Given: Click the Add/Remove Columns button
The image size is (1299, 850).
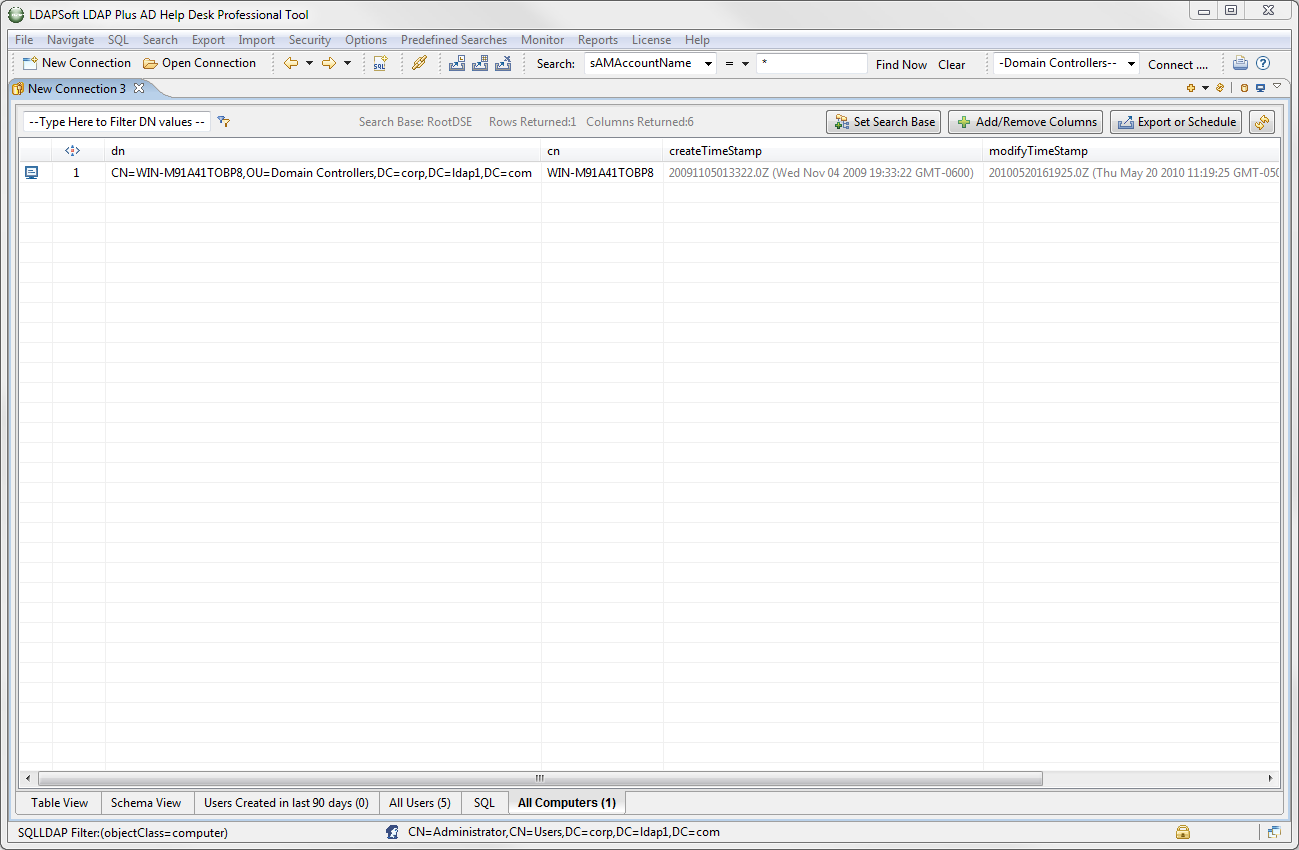Looking at the screenshot, I should pyautogui.click(x=1025, y=122).
